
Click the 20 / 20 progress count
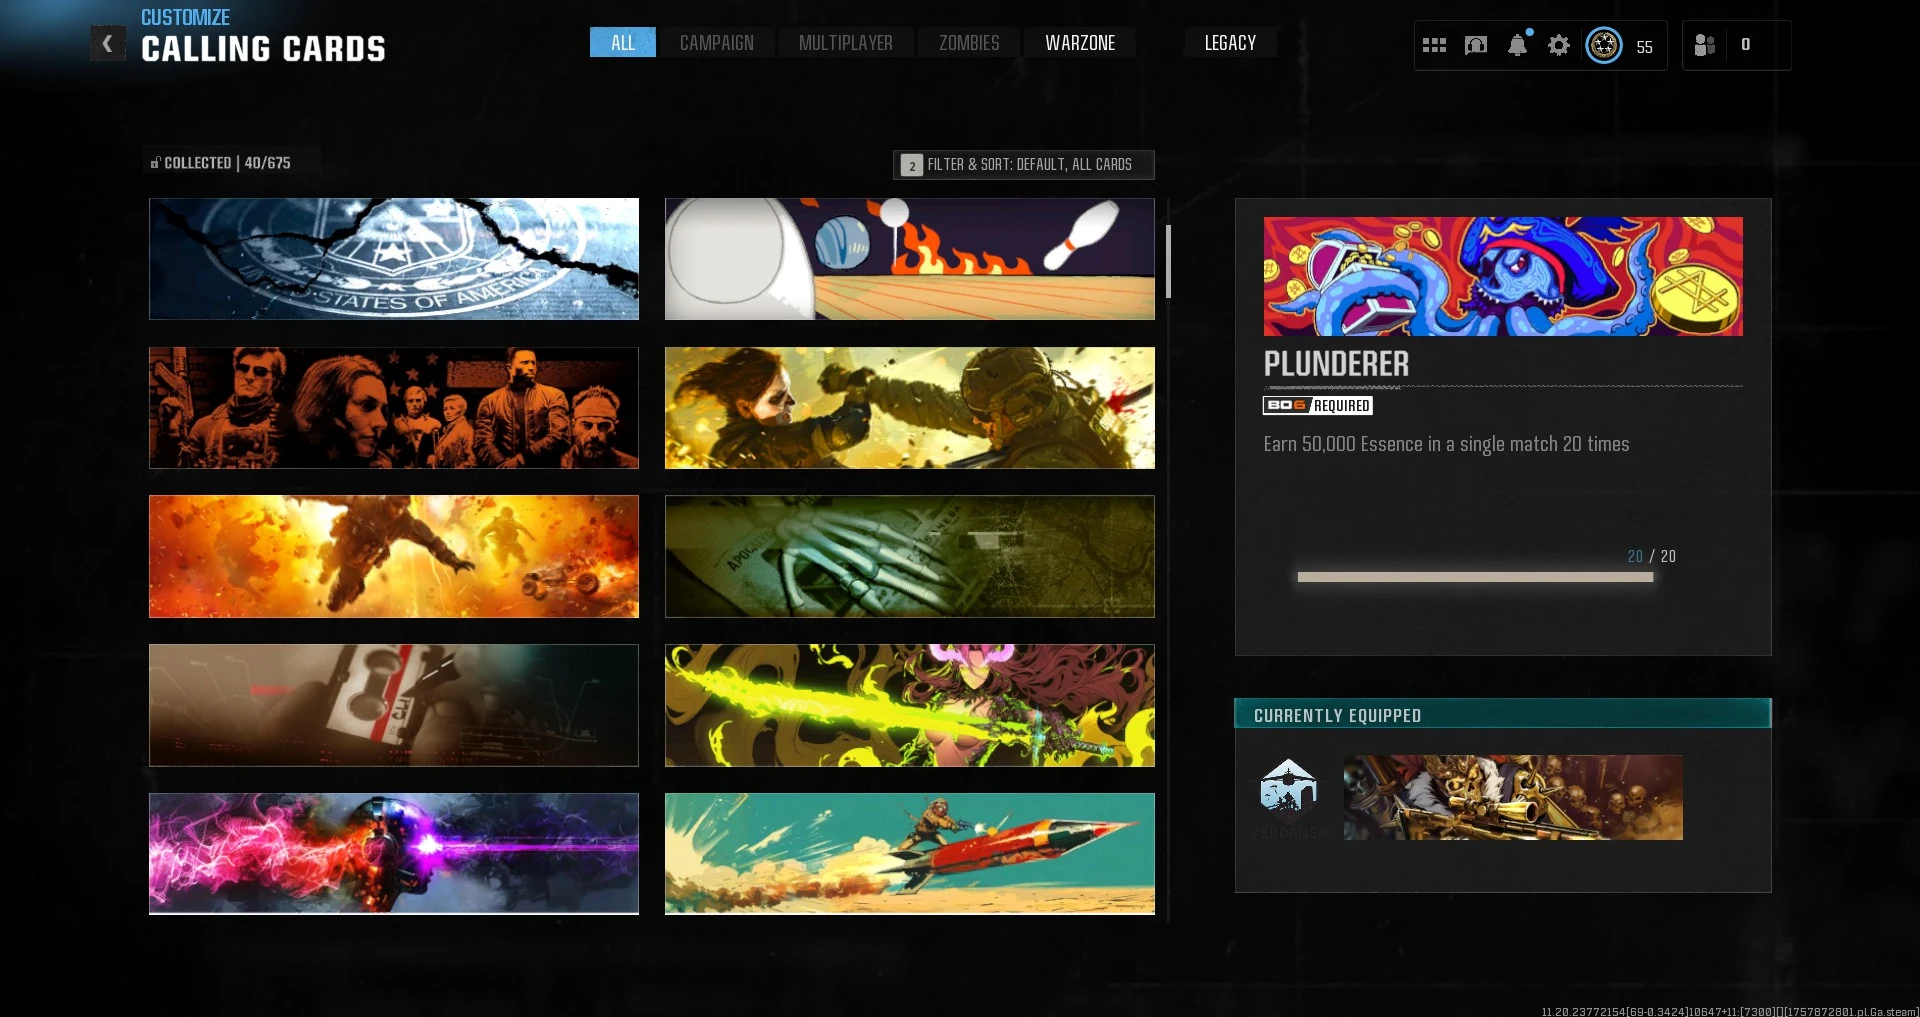click(1651, 556)
